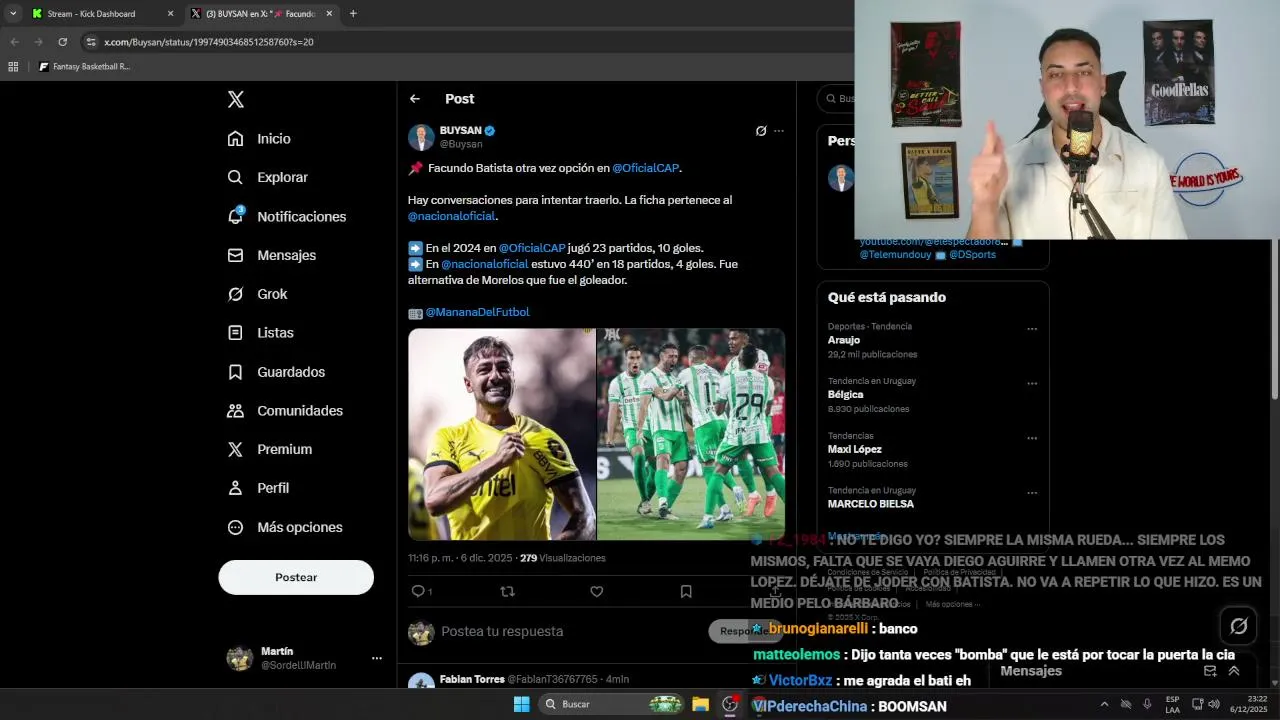Image resolution: width=1280 pixels, height=720 pixels.
Task: Open account menu for Martín @SordelliMartin
Action: coord(377,658)
